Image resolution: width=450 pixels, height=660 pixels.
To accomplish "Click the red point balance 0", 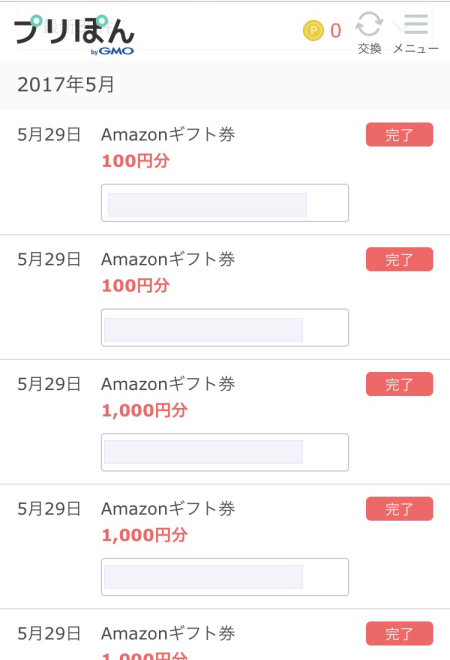I will [336, 31].
